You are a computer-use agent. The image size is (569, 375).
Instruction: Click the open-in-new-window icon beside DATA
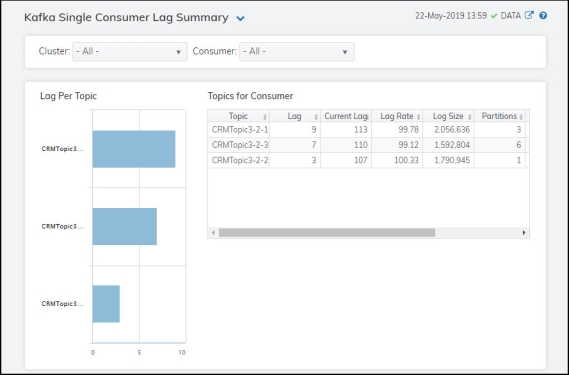[x=530, y=15]
